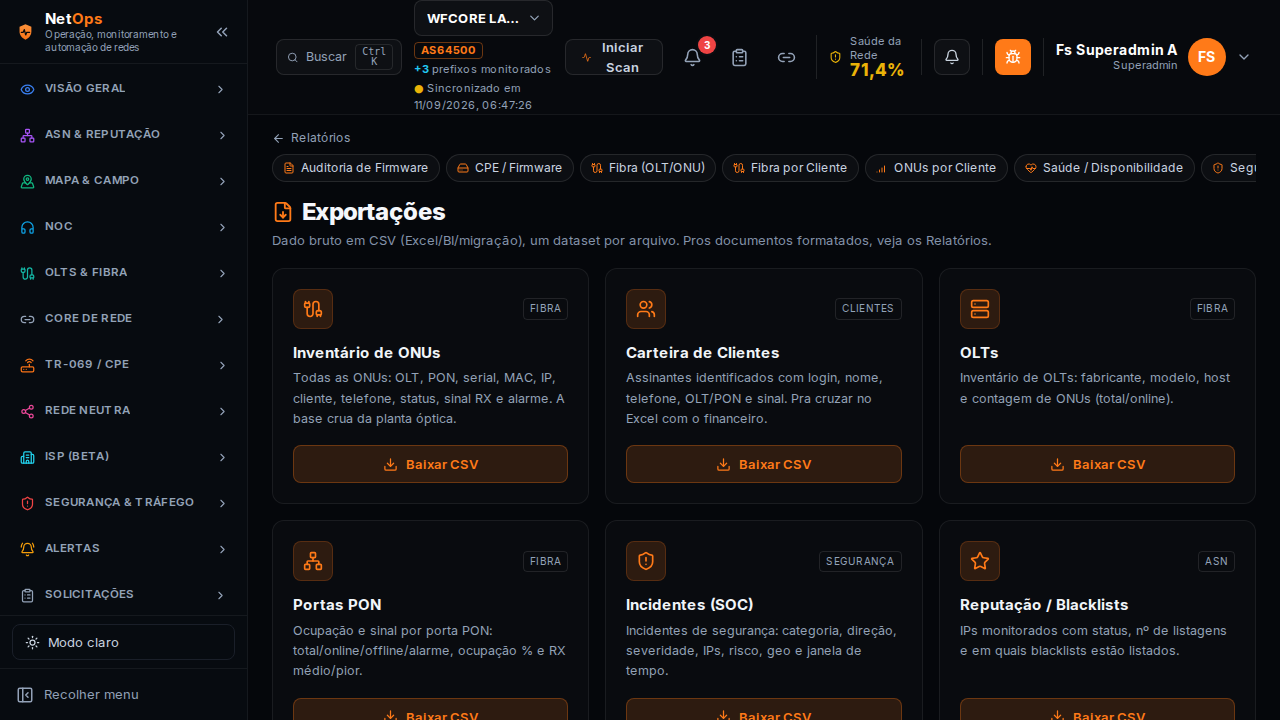
Task: Click the ASN tag on Reputação card
Action: pyautogui.click(x=1216, y=561)
